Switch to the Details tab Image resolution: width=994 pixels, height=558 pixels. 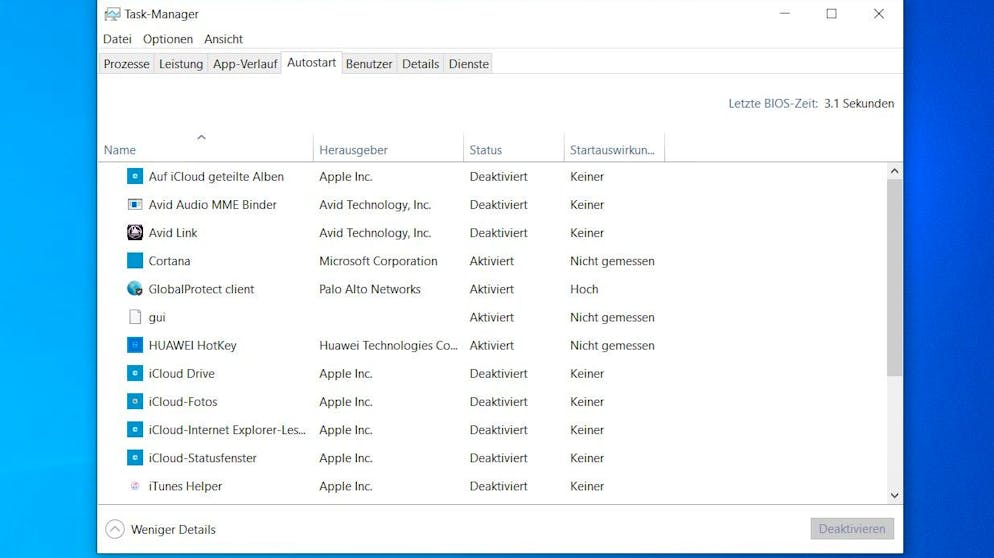click(x=420, y=64)
